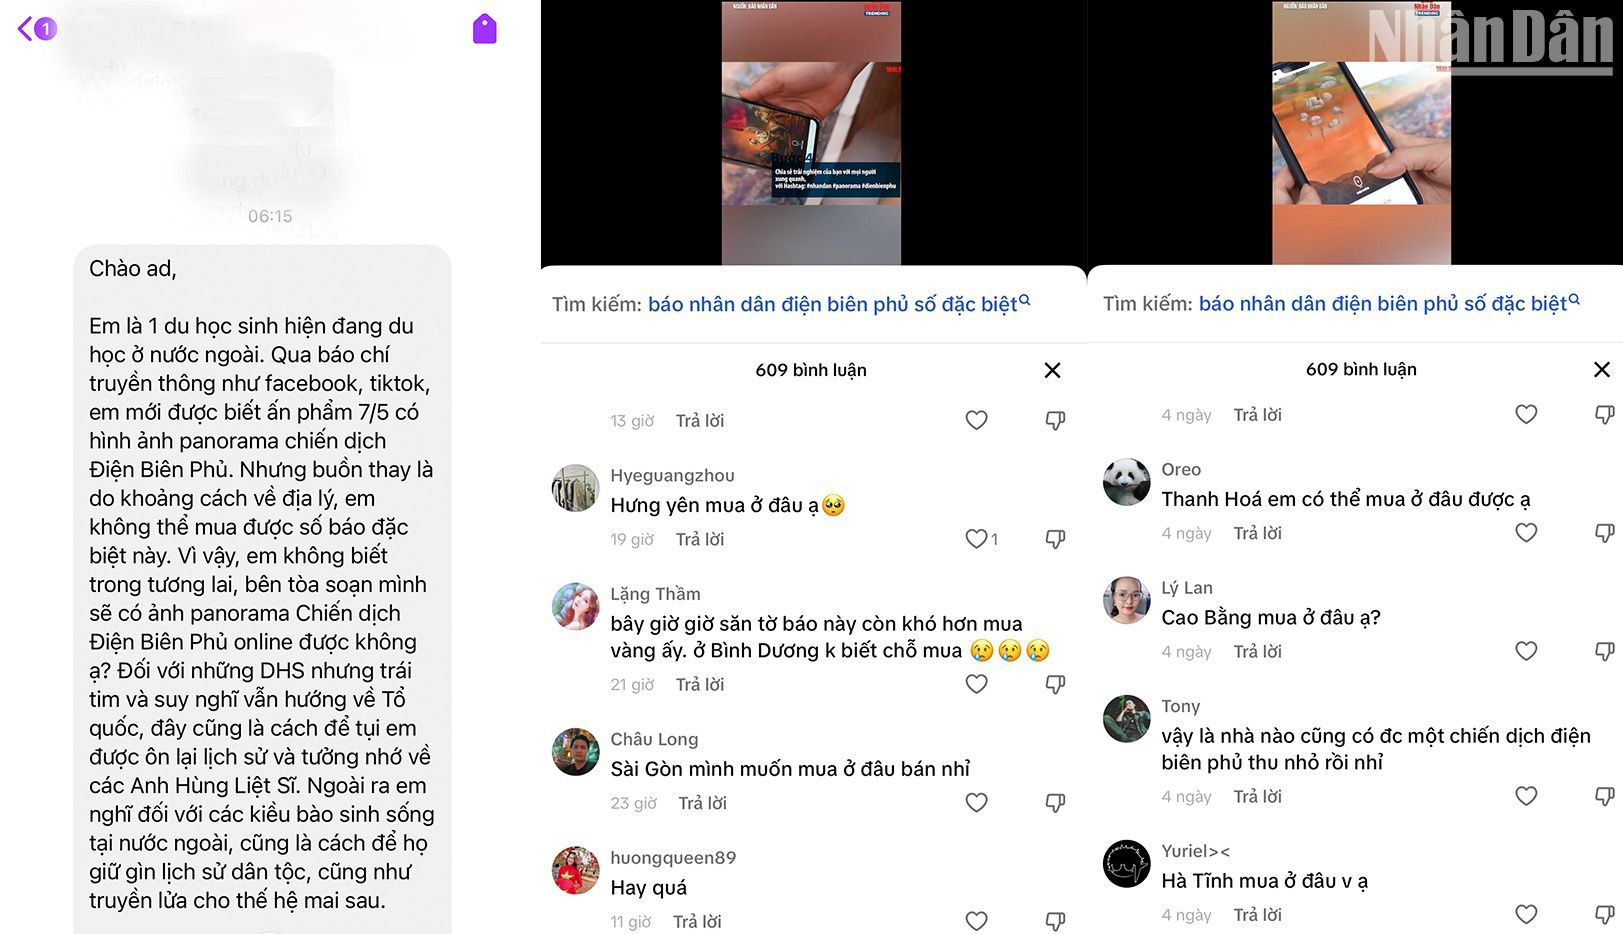1623x934 pixels.
Task: Dislike Lý Lan's Cao Bằng comment
Action: coord(1604,651)
